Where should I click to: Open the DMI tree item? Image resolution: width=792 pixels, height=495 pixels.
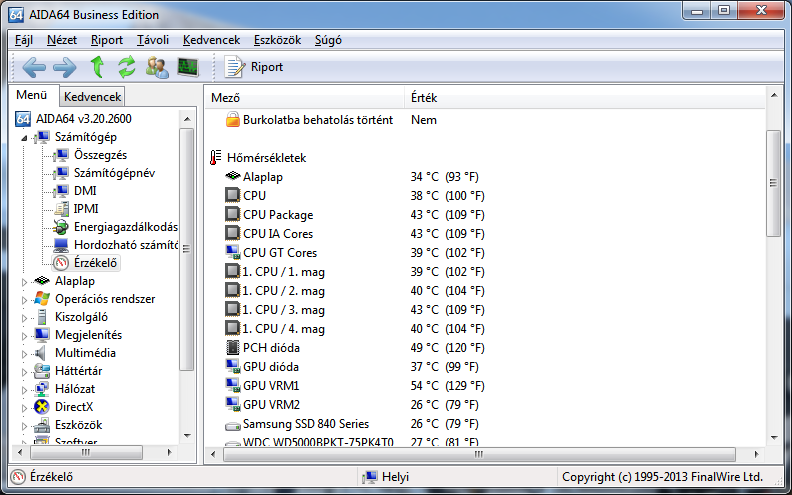pyautogui.click(x=85, y=191)
